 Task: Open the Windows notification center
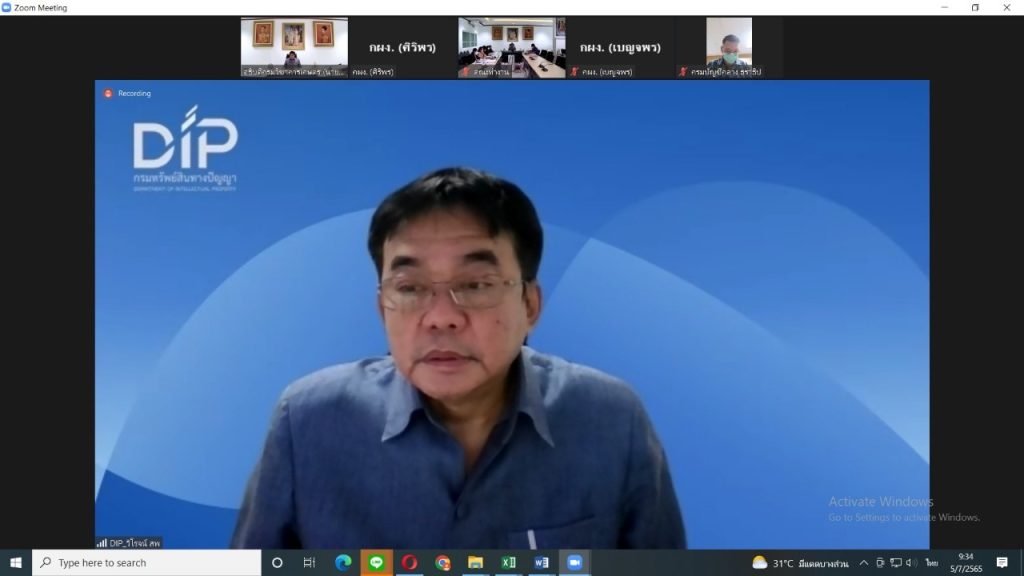[1002, 563]
